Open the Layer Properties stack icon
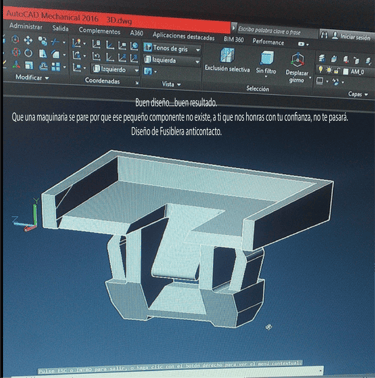 (322, 58)
